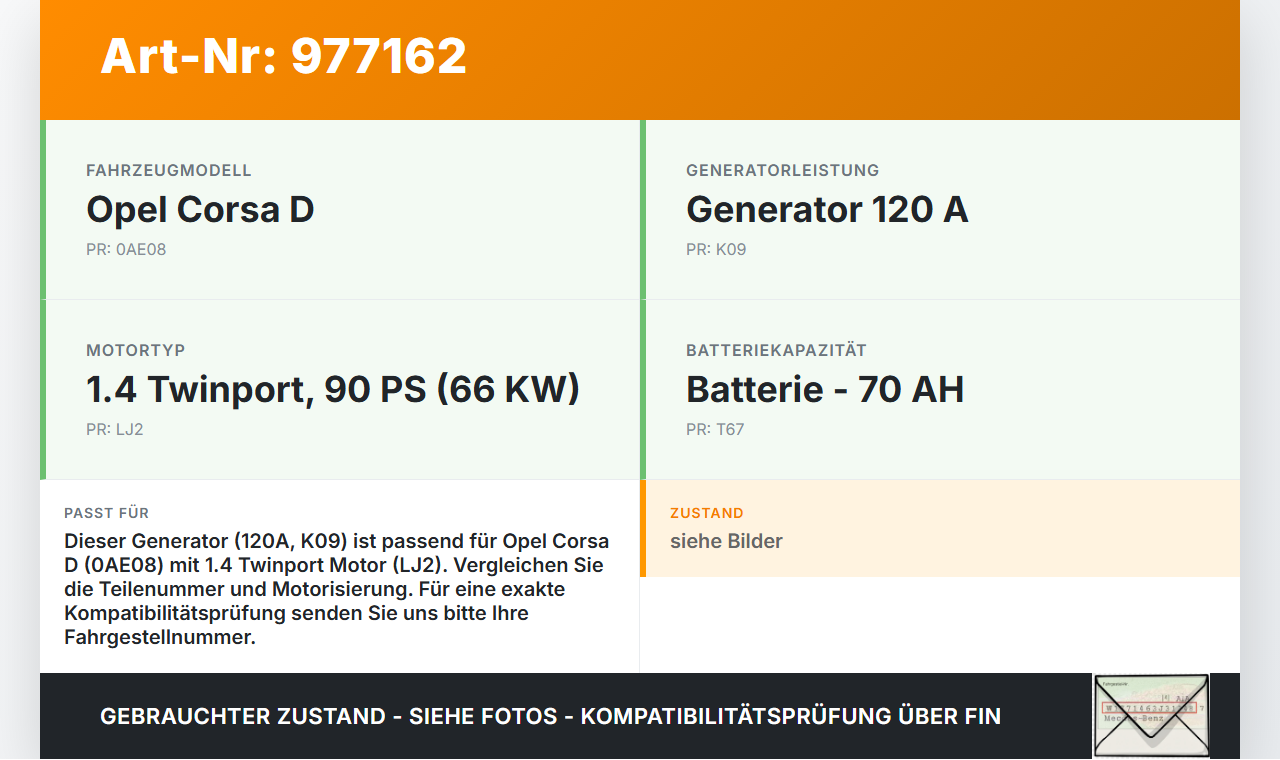Click the compatibility paragraph starting "Dieser Generator"
The height and width of the screenshot is (760, 1280).
coord(337,589)
